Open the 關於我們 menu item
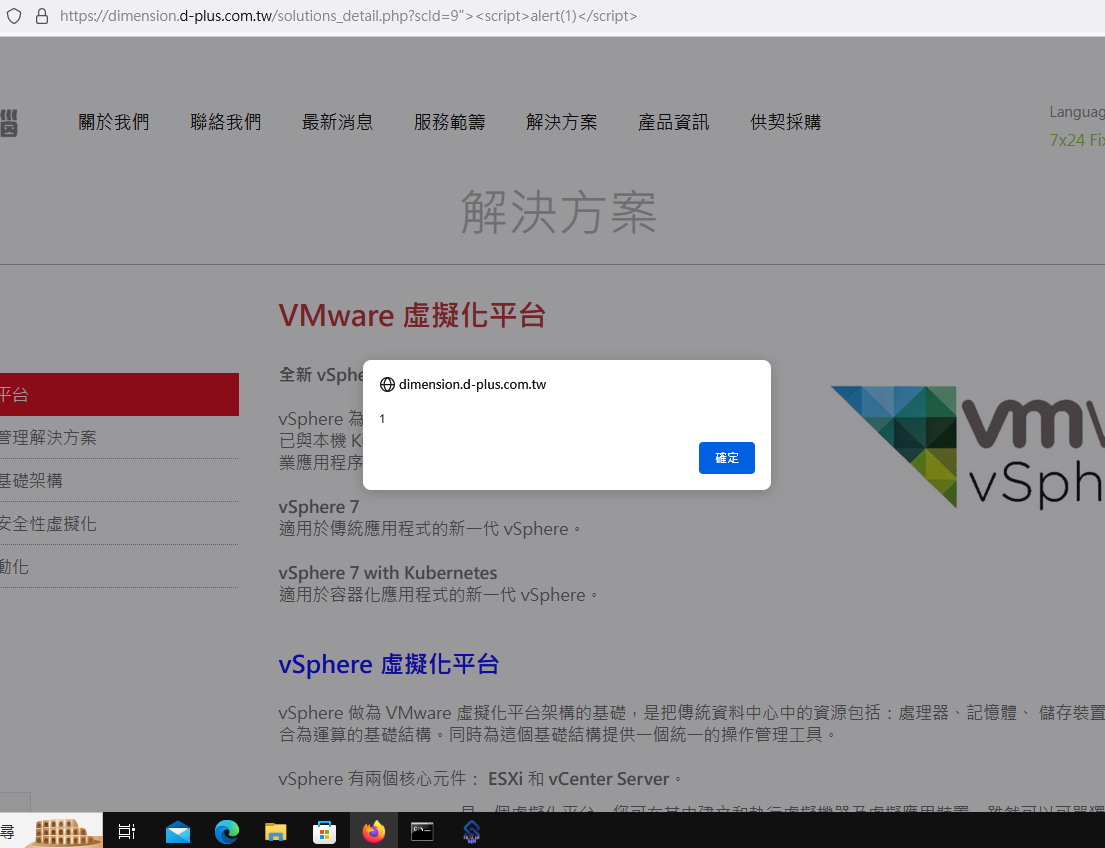This screenshot has width=1105, height=848. coord(113,122)
